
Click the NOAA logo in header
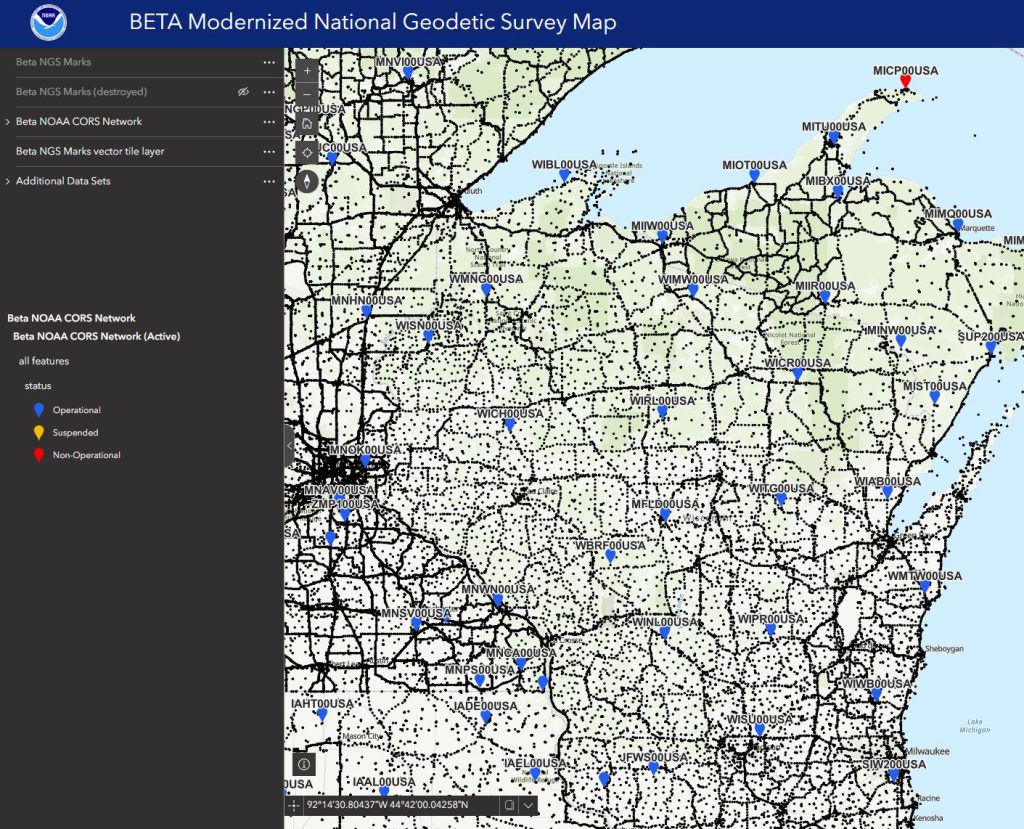(48, 22)
